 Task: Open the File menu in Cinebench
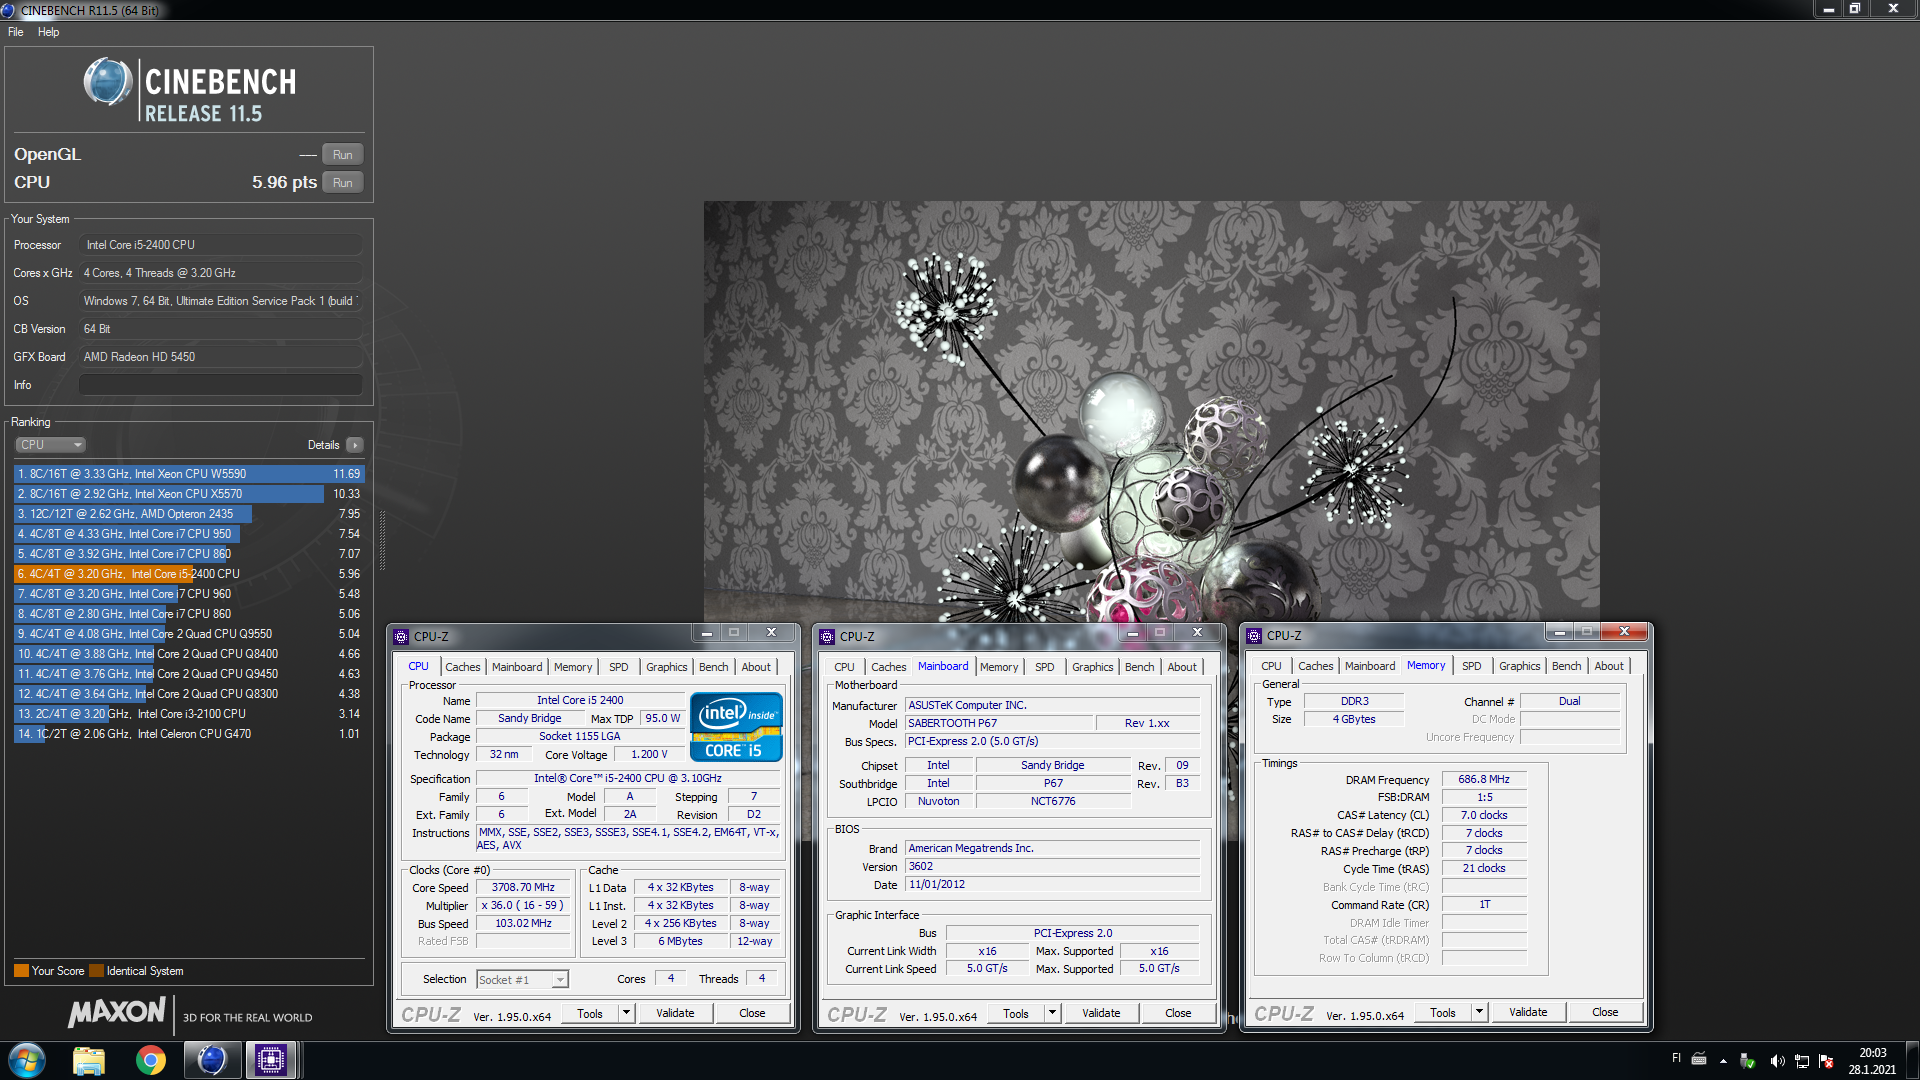click(x=15, y=32)
